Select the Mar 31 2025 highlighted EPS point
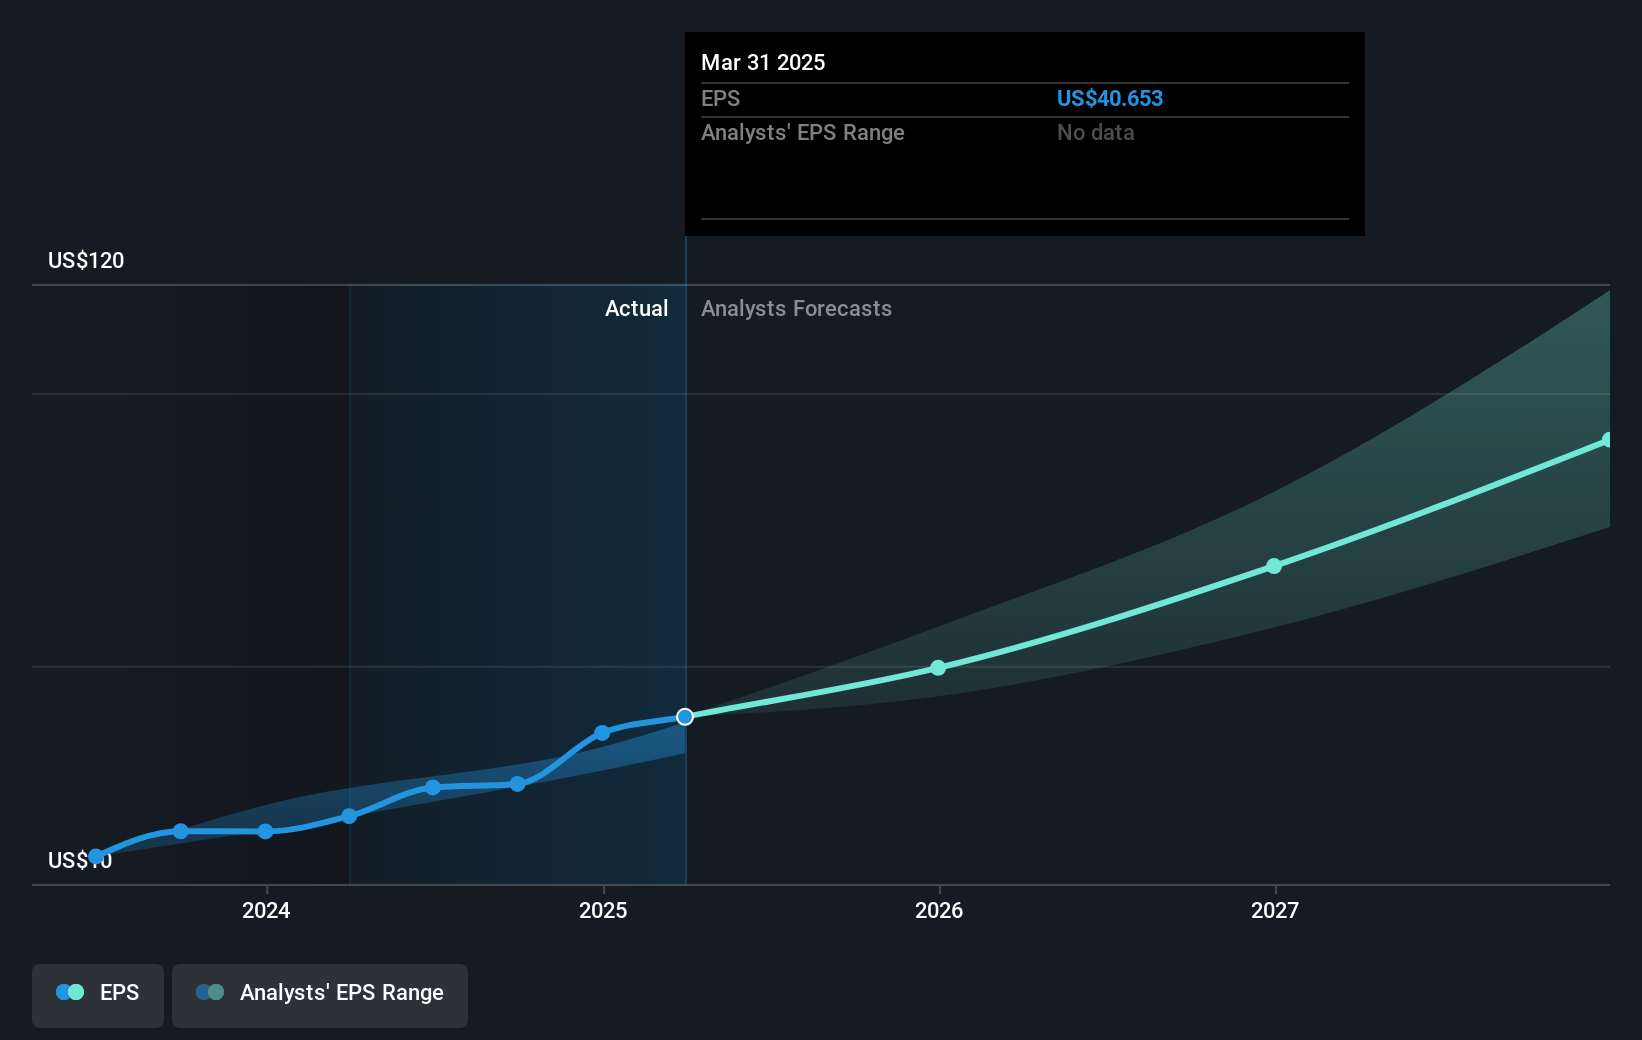Viewport: 1642px width, 1040px height. coord(685,717)
